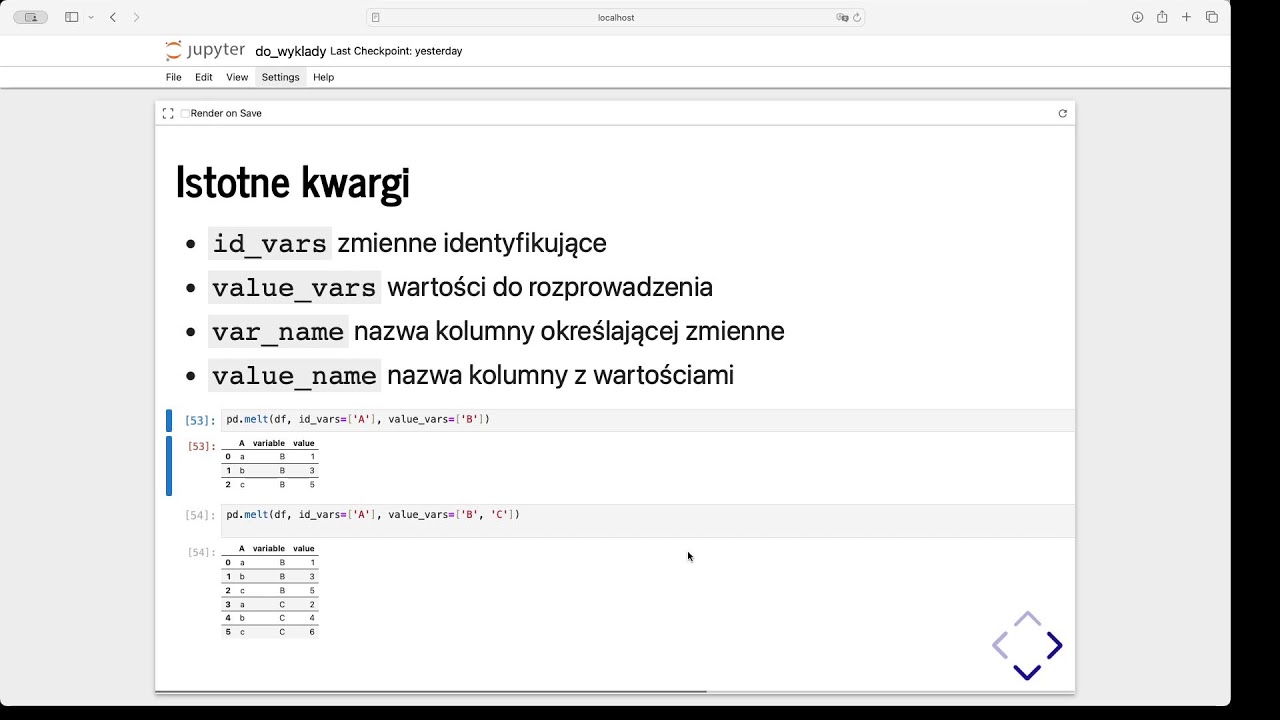Go back to previous page
The width and height of the screenshot is (1280, 720).
[113, 17]
